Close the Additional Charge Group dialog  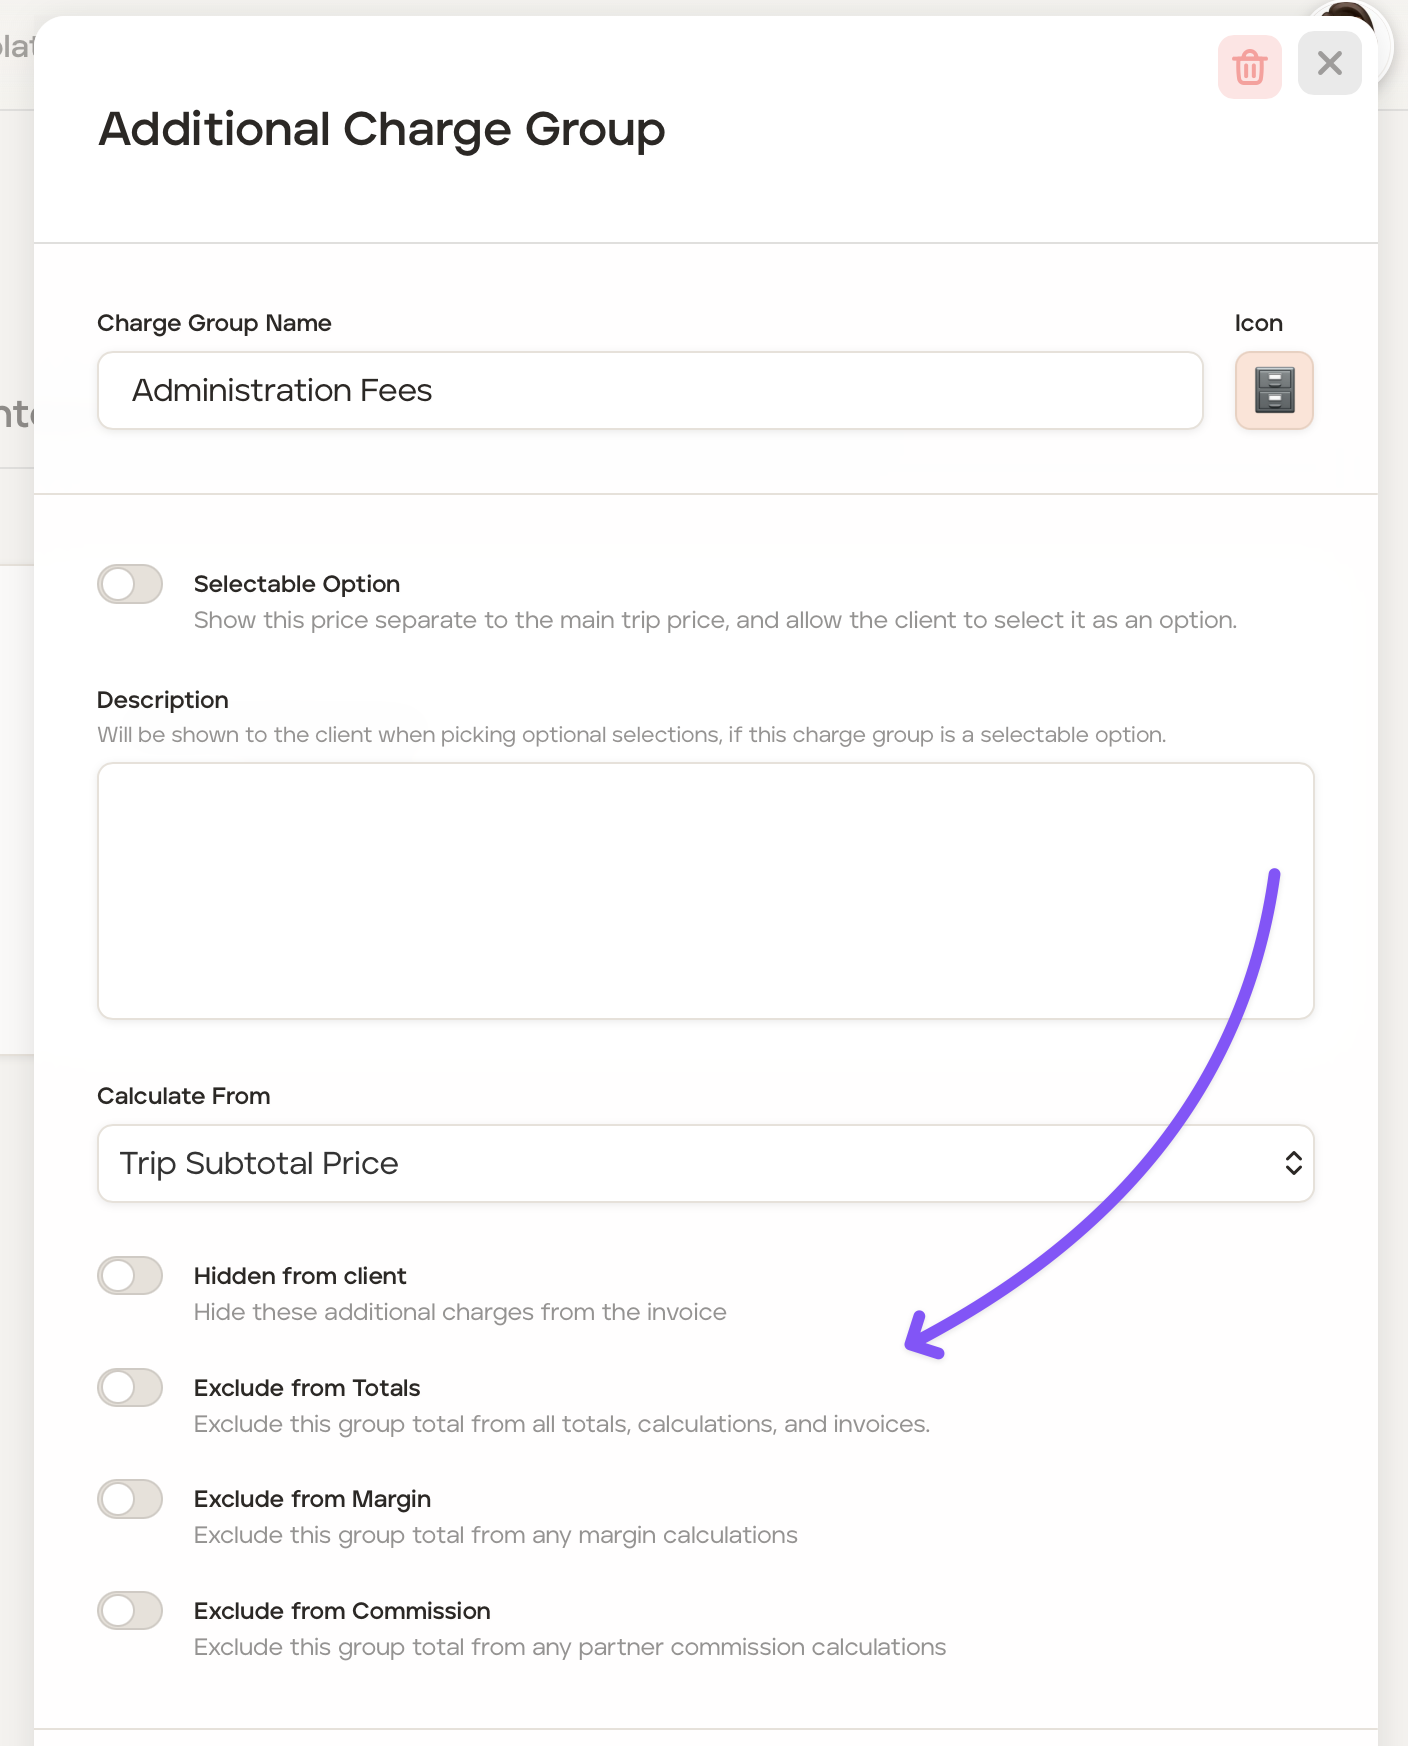point(1329,64)
